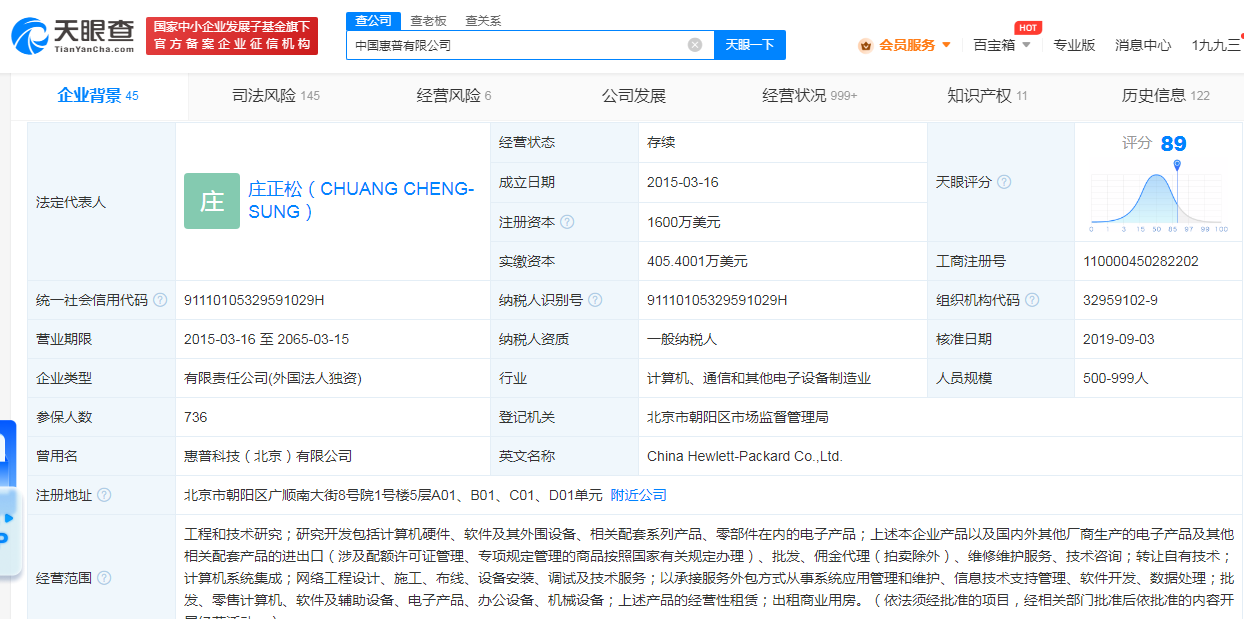Switch to the 查老板 search tab
Image resolution: width=1244 pixels, height=619 pixels.
click(429, 20)
